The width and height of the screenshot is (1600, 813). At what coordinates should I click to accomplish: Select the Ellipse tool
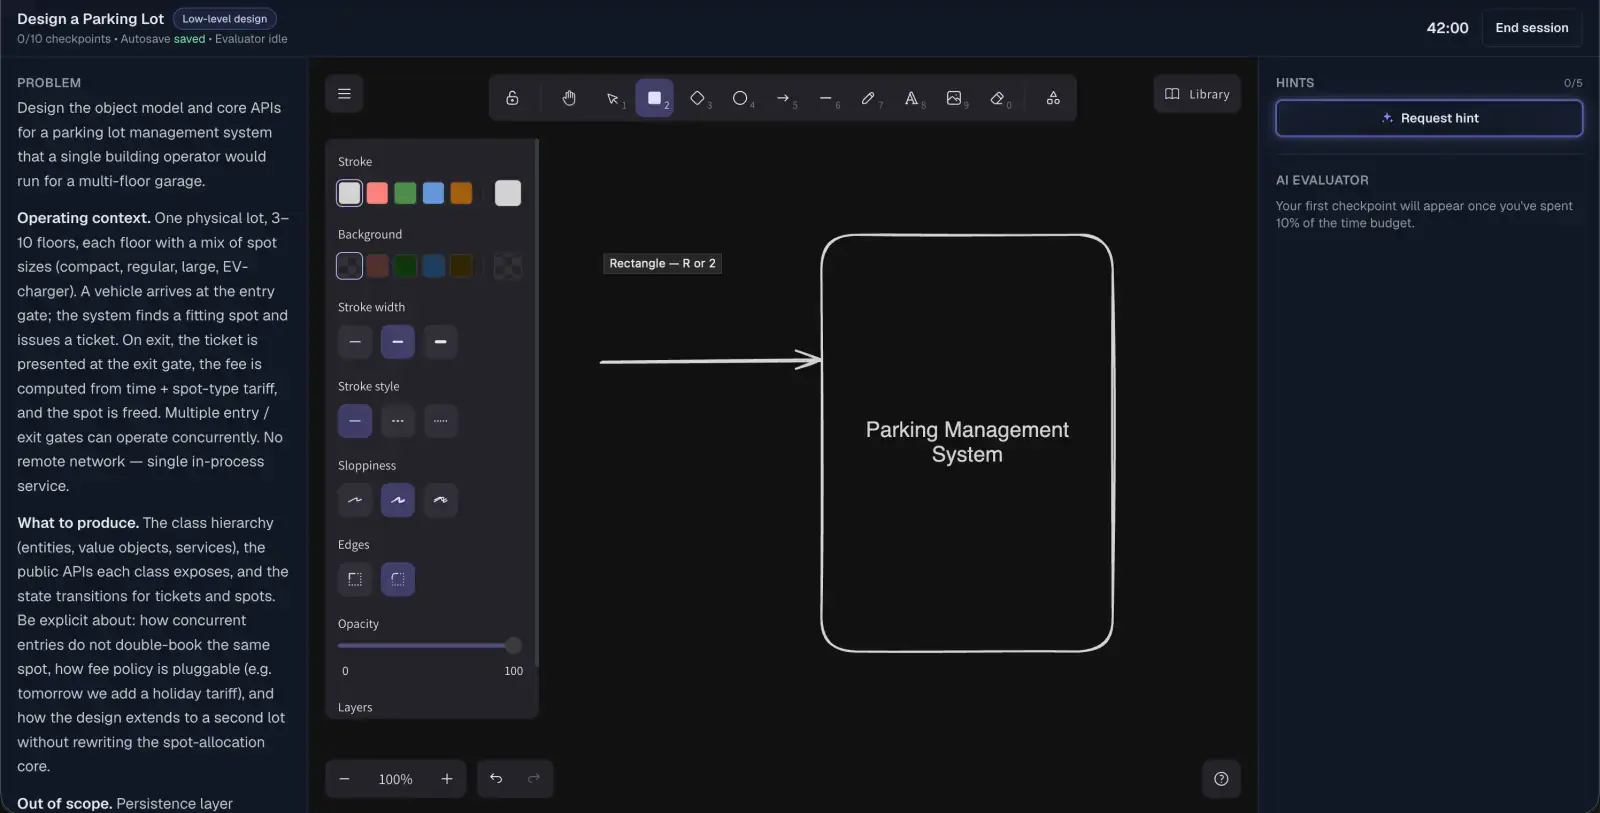click(741, 98)
